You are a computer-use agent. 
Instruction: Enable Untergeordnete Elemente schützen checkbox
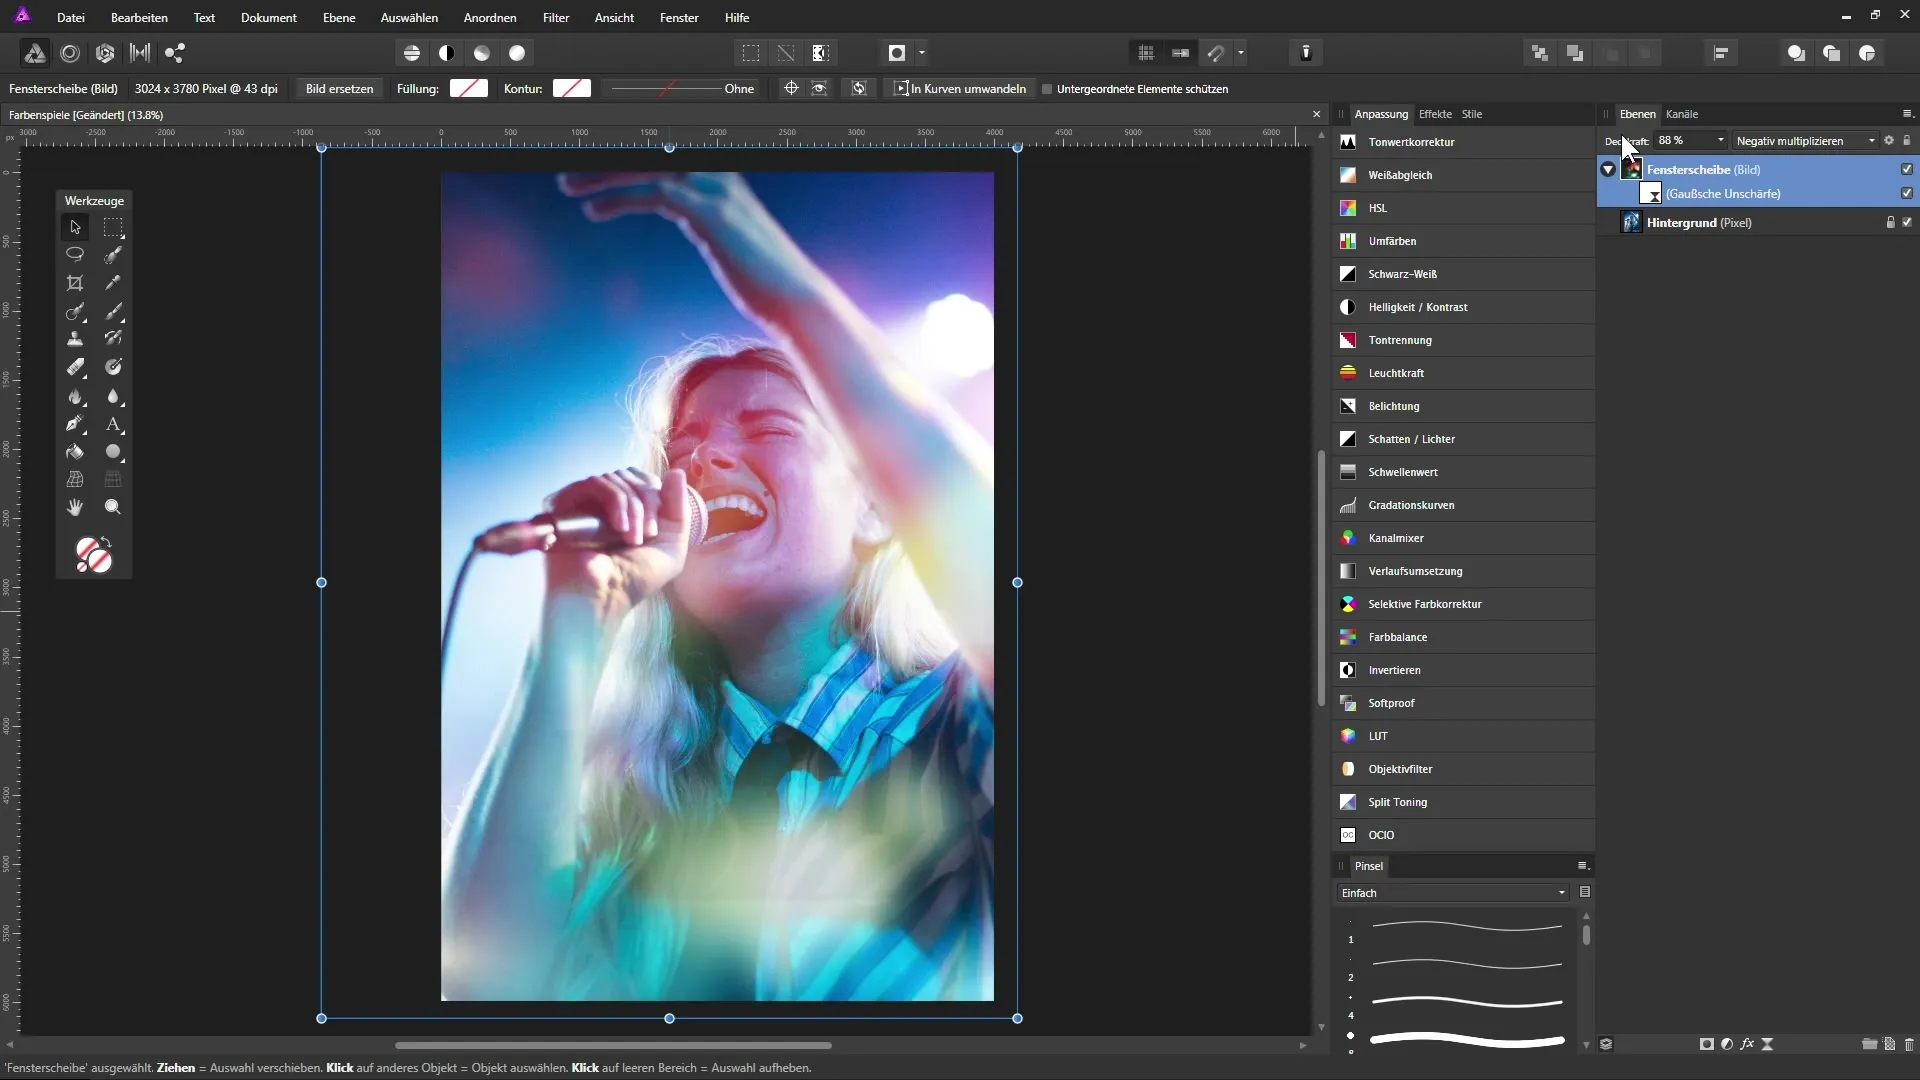click(x=1047, y=89)
